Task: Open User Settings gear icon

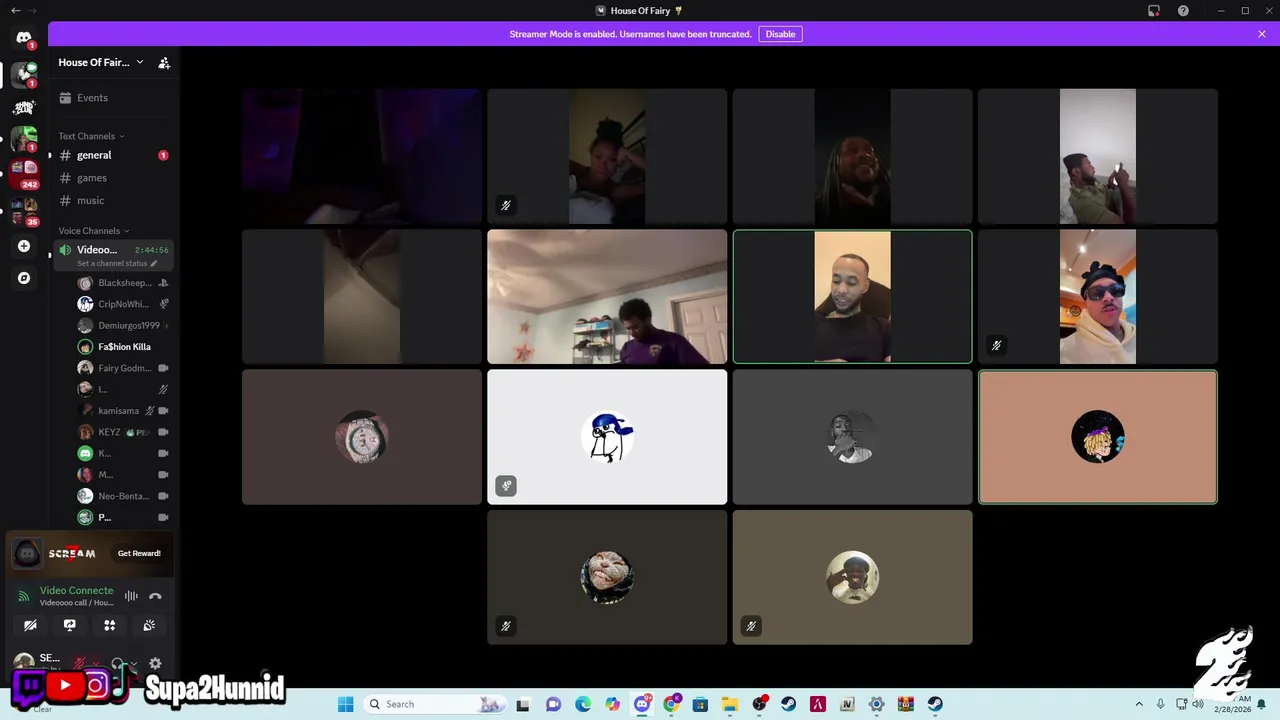Action: (x=155, y=663)
